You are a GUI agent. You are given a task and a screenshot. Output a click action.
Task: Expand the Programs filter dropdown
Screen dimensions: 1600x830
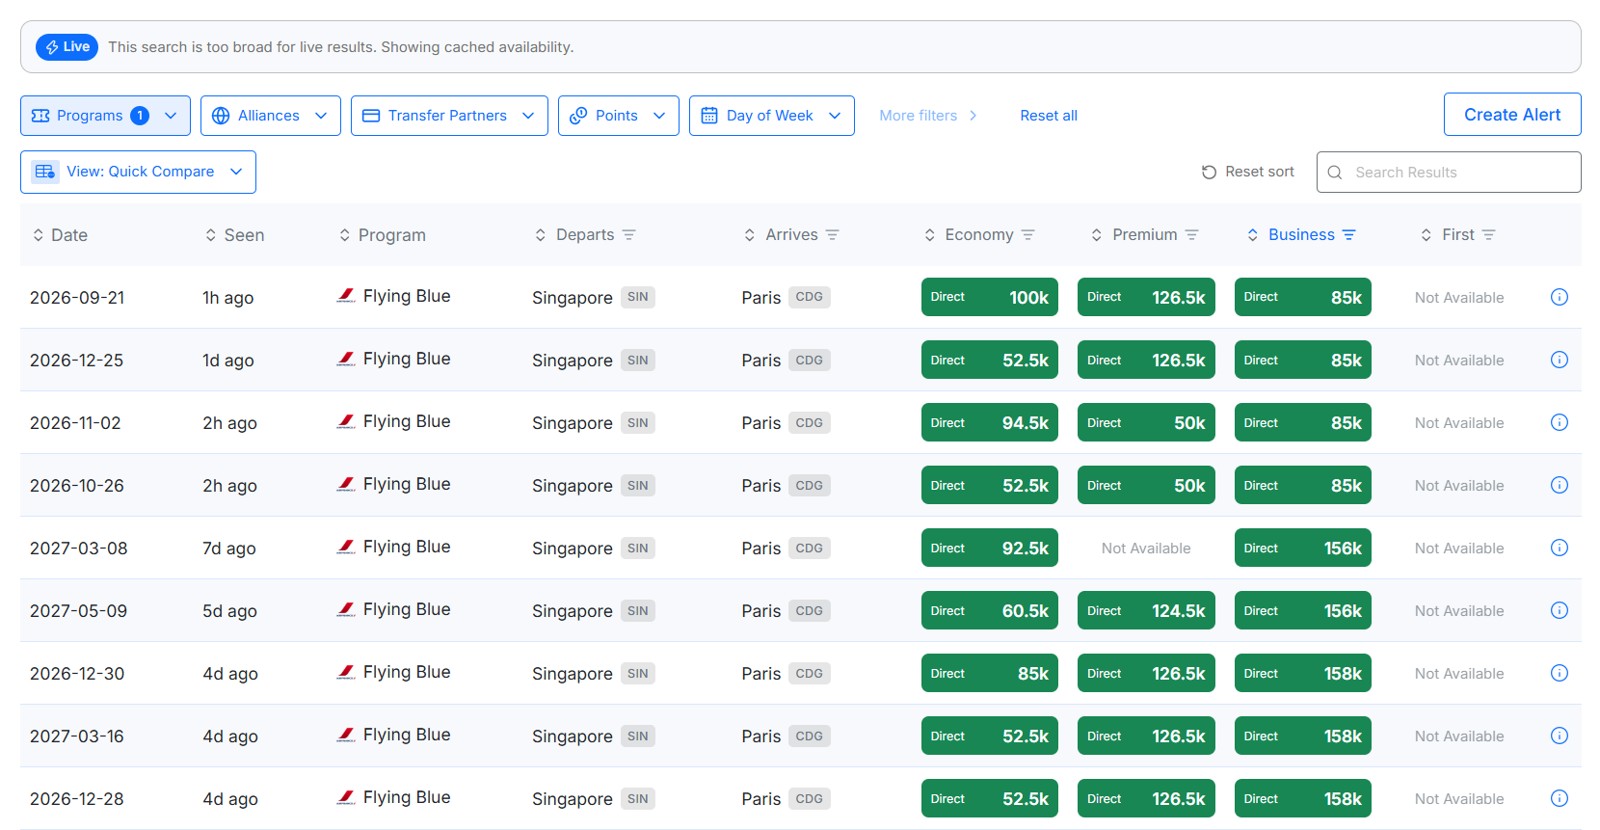click(x=105, y=116)
